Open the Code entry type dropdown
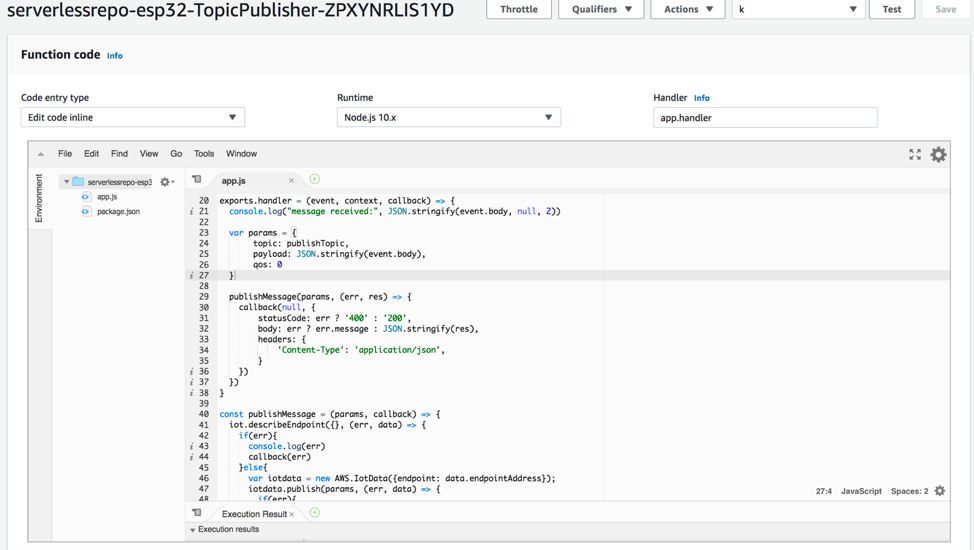Image resolution: width=974 pixels, height=550 pixels. (x=132, y=117)
